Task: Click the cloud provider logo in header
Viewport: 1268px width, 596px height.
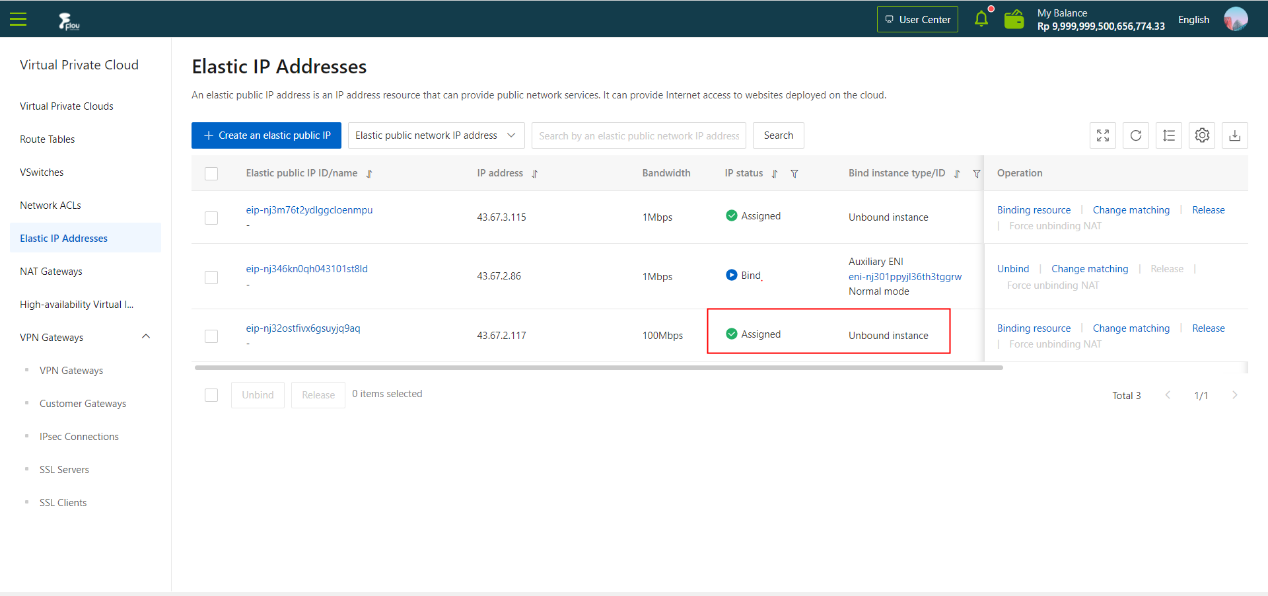Action: pos(69,19)
